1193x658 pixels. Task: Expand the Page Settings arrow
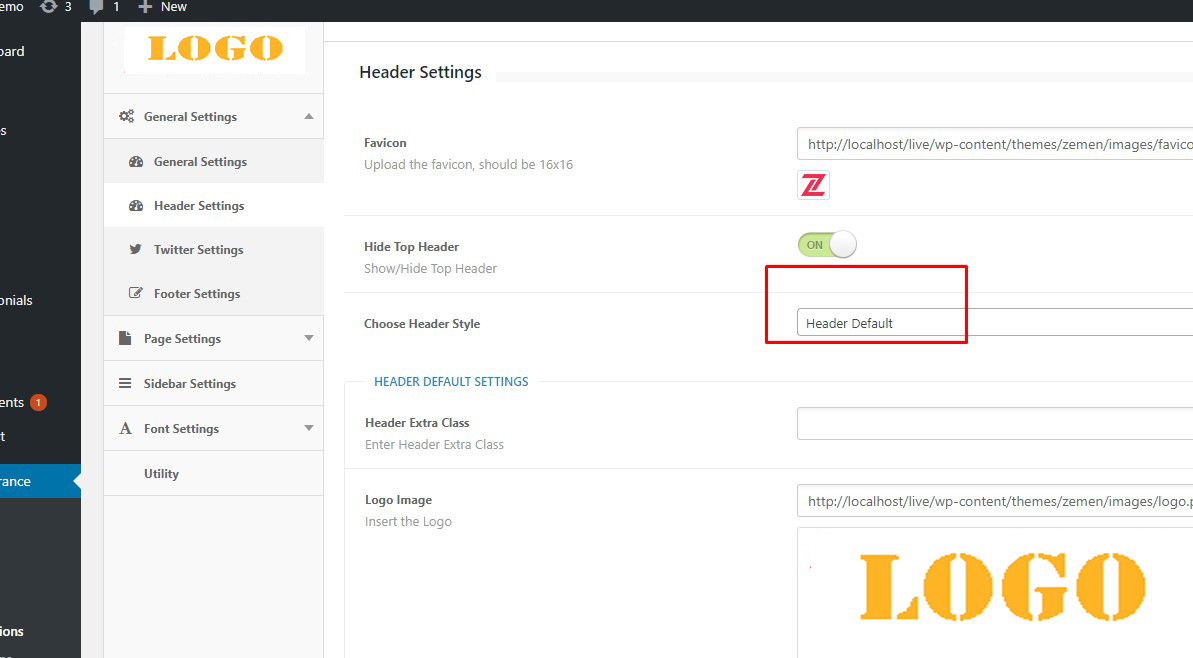pos(309,339)
